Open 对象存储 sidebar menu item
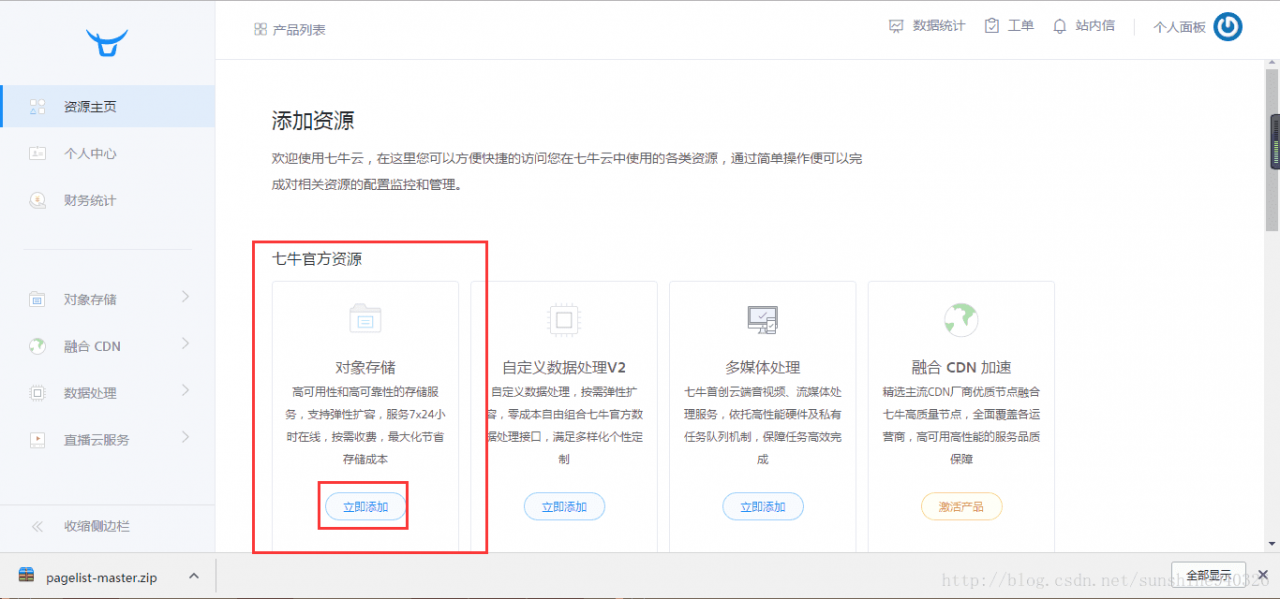 coord(107,299)
